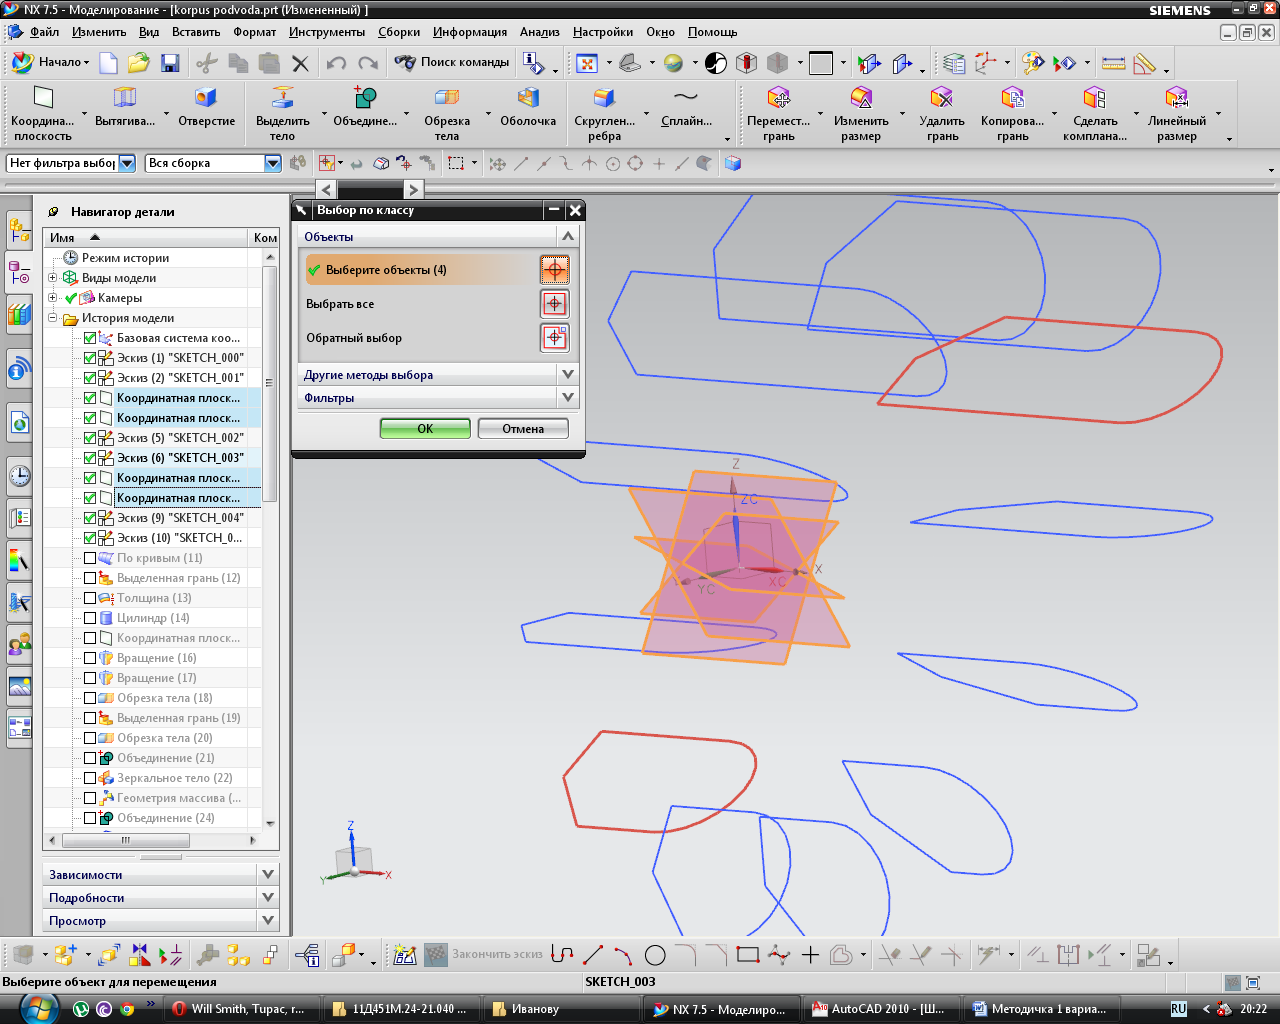Screen dimensions: 1280x1024
Task: Open the Сборки menu
Action: click(x=399, y=32)
